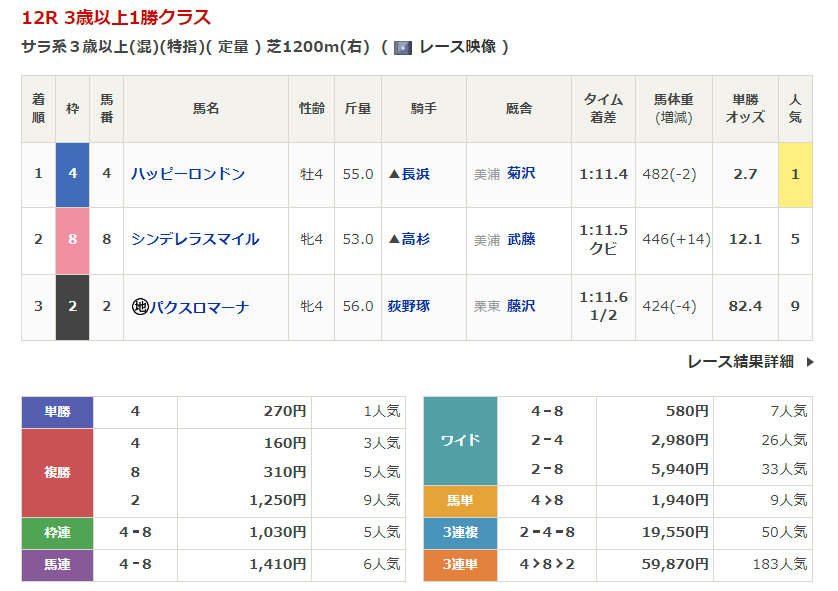Click the arrow next to レース結果詳細
This screenshot has height=591, width=838.
(809, 362)
